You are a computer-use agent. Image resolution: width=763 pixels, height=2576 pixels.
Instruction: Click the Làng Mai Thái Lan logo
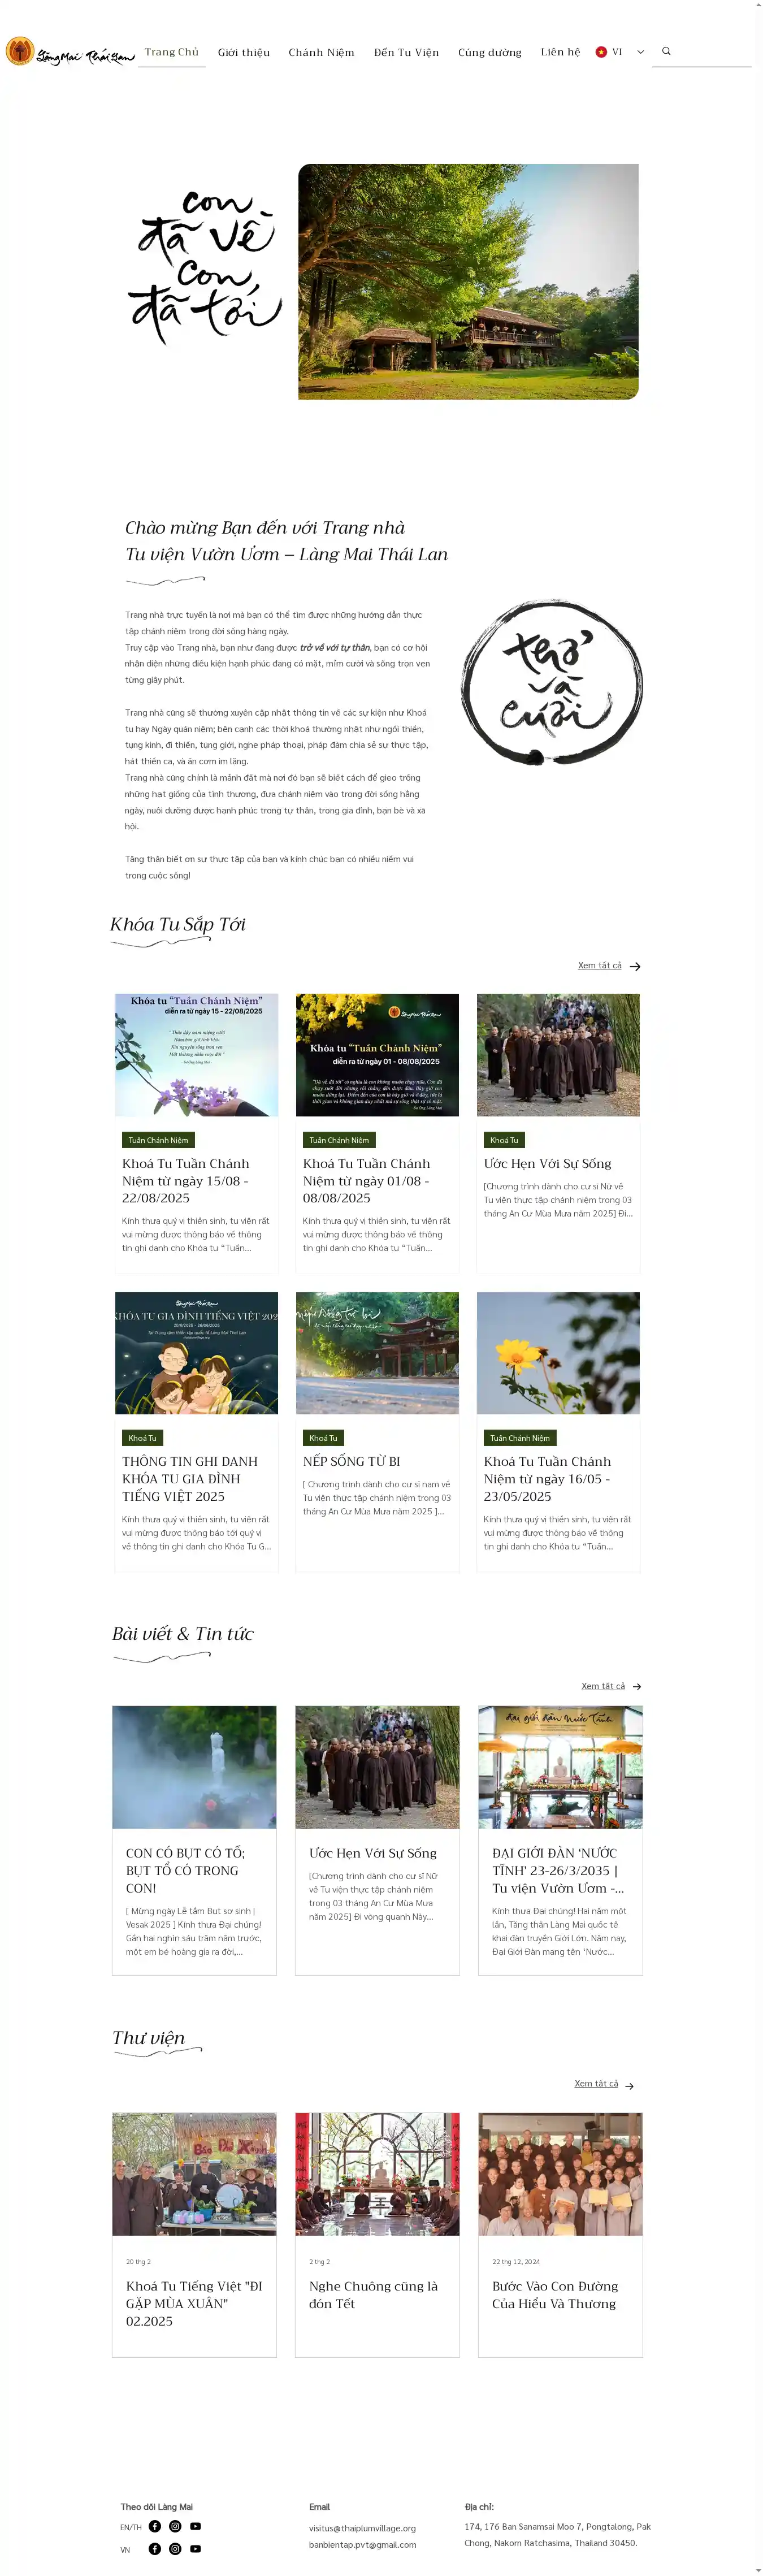pyautogui.click(x=70, y=52)
